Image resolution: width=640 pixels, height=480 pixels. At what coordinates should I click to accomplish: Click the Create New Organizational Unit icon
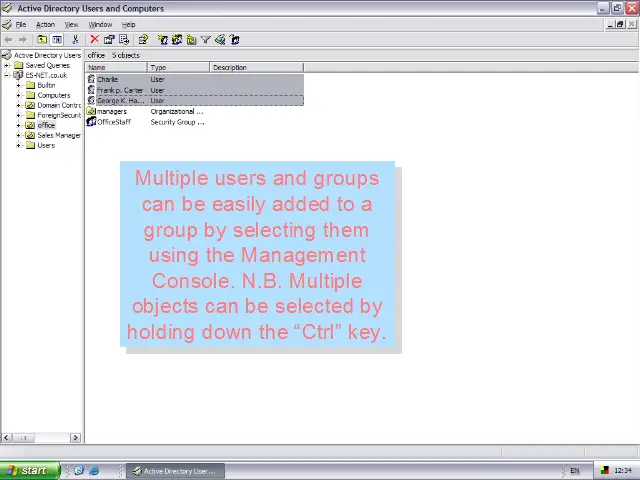(x=191, y=40)
